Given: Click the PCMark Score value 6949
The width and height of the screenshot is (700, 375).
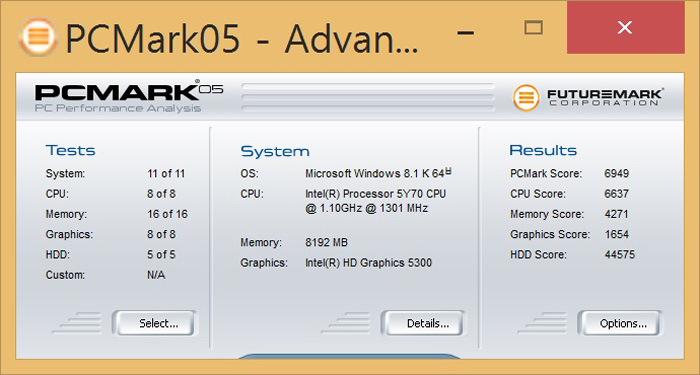Looking at the screenshot, I should pyautogui.click(x=617, y=174).
